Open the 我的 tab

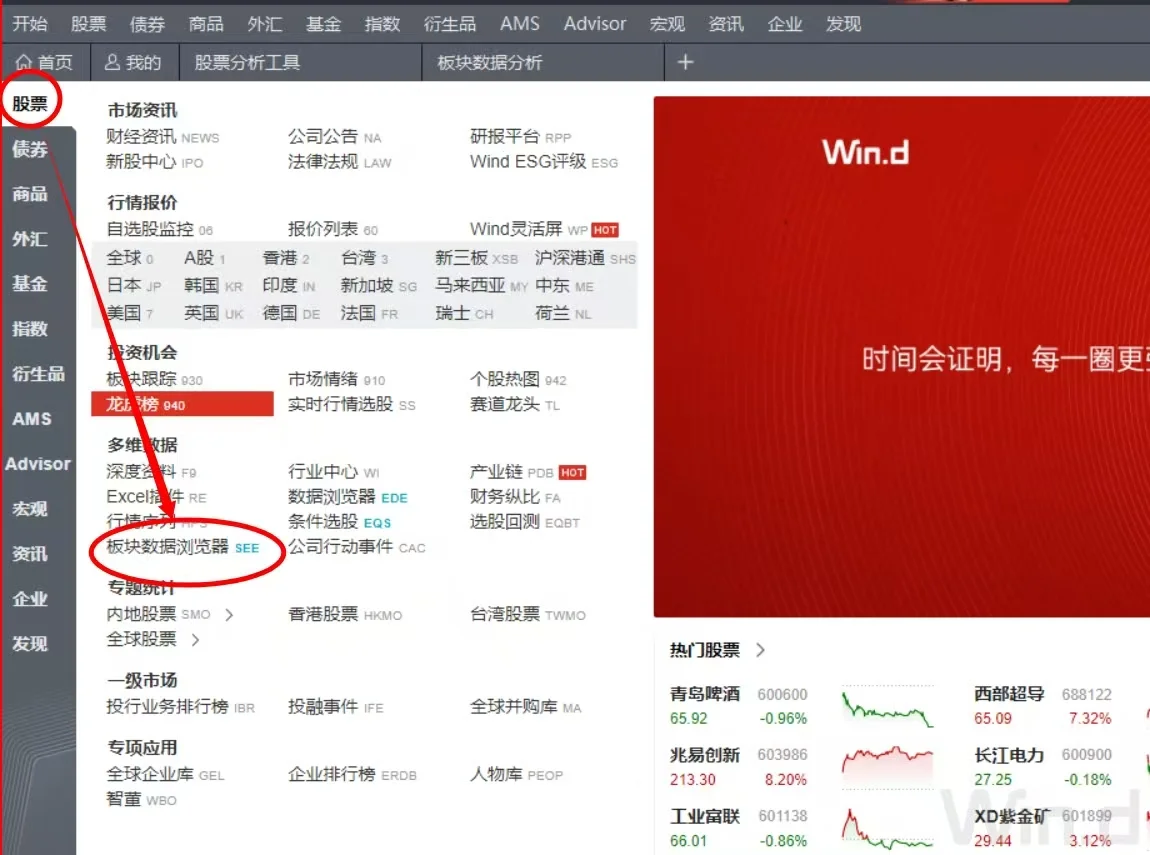click(133, 62)
